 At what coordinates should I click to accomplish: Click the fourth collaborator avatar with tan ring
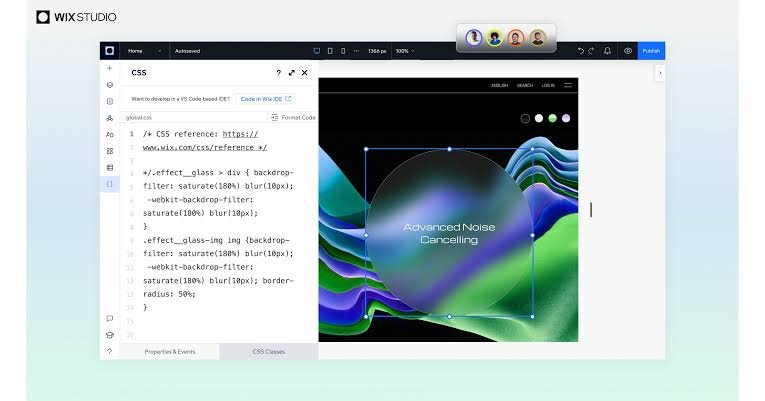(x=538, y=38)
